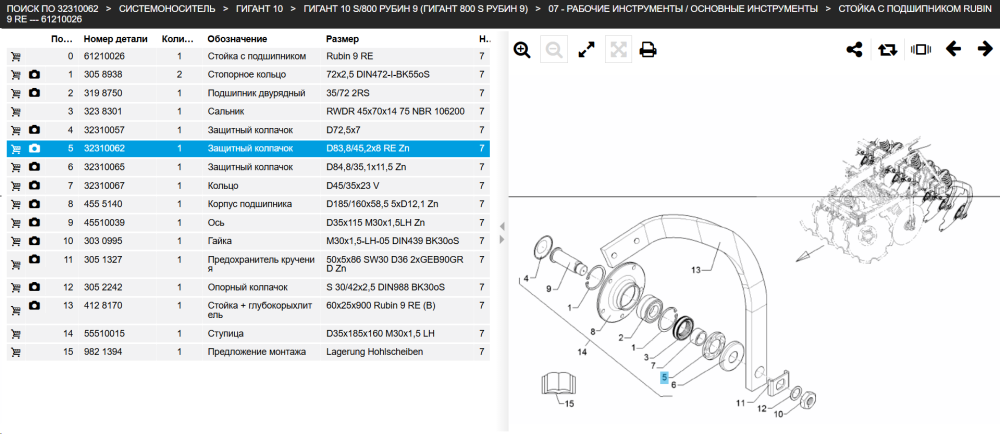Go to the next diagram arrow

tap(985, 49)
